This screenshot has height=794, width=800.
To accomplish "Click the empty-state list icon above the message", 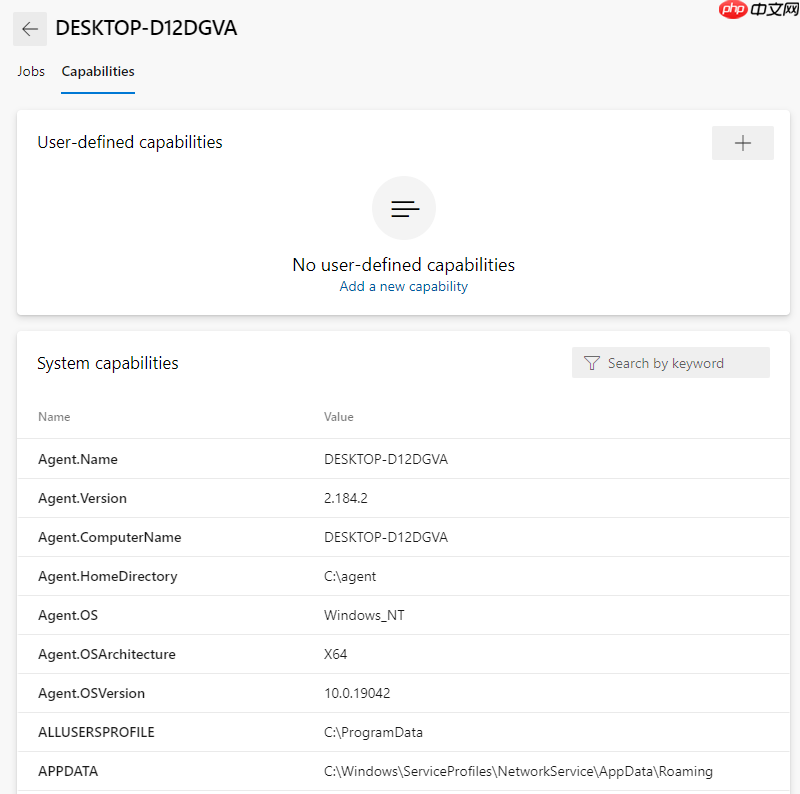I will [403, 208].
